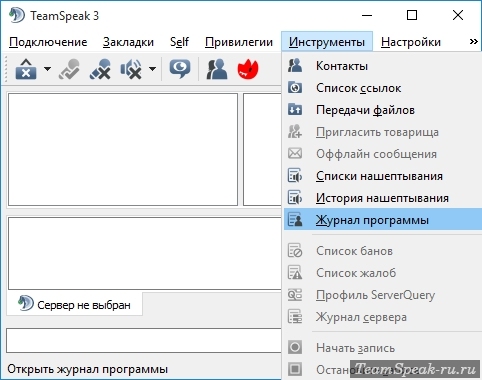The width and height of the screenshot is (482, 380).
Task: Open Списки нашептывания from the menu
Action: tap(383, 176)
